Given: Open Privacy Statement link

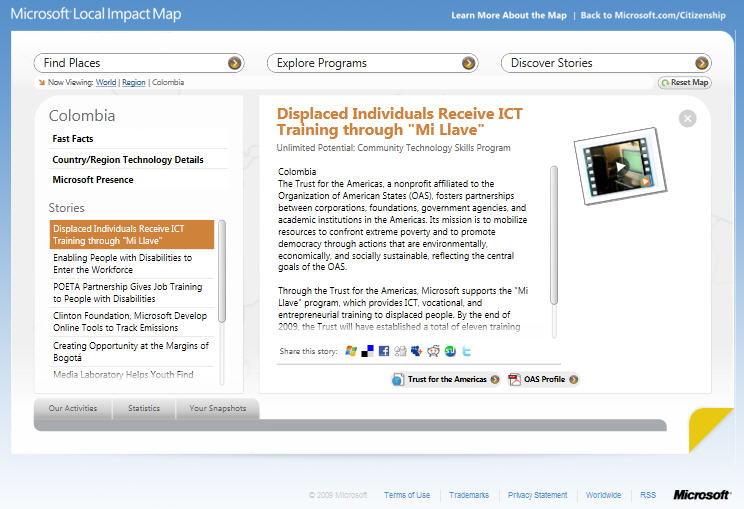Looking at the screenshot, I should 538,495.
